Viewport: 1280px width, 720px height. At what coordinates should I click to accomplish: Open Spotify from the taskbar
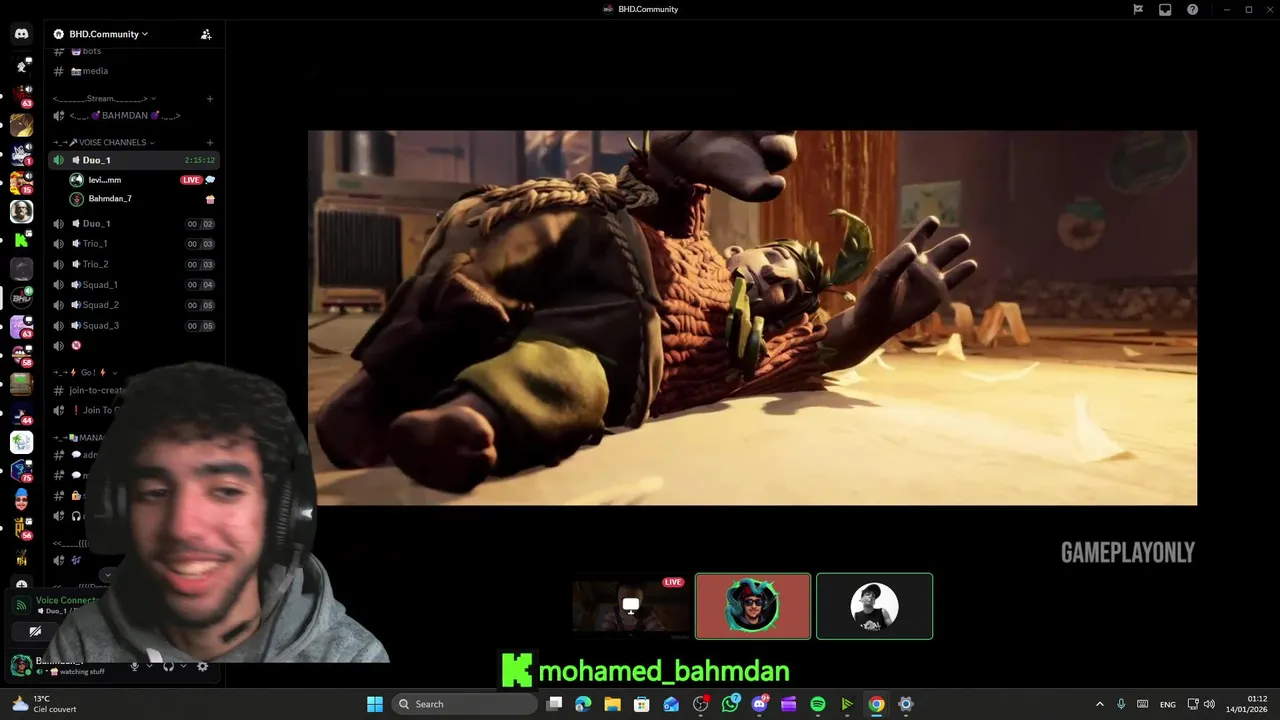[818, 704]
